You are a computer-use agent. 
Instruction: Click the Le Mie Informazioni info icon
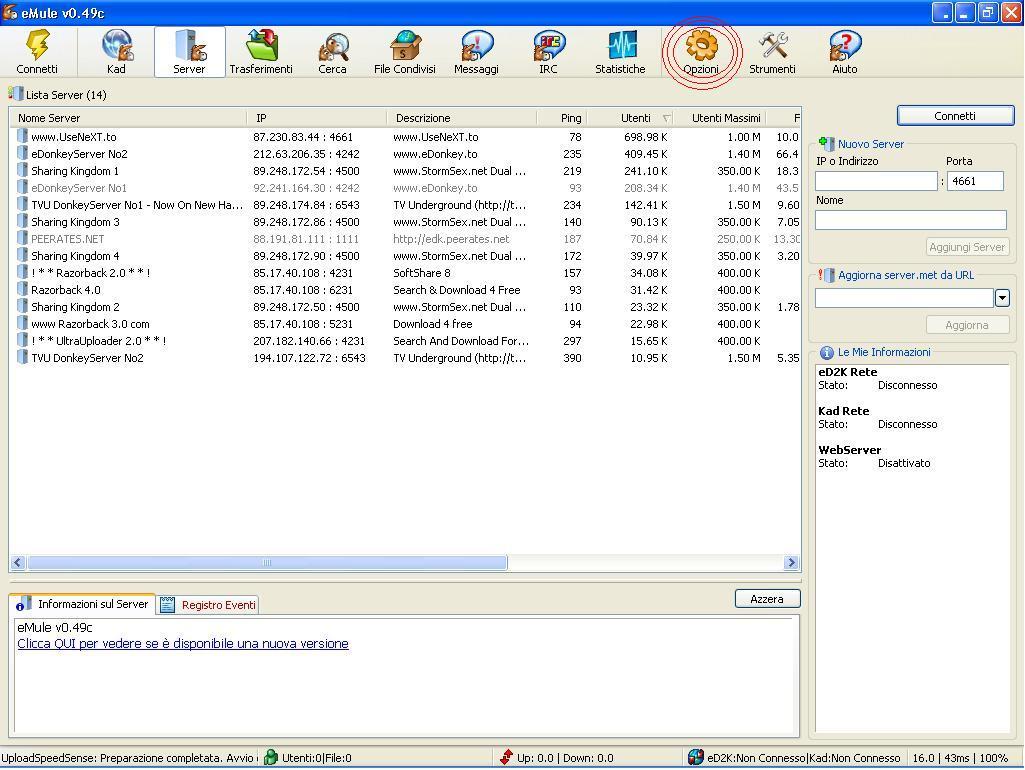[x=826, y=352]
